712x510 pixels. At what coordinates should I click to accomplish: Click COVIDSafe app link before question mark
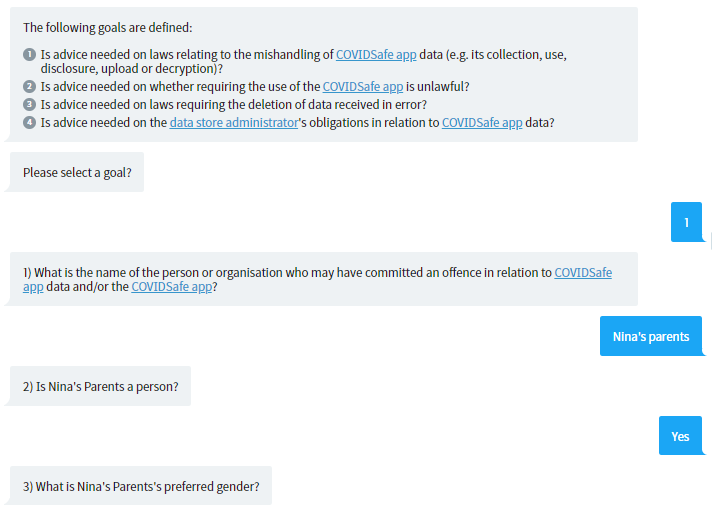[172, 287]
